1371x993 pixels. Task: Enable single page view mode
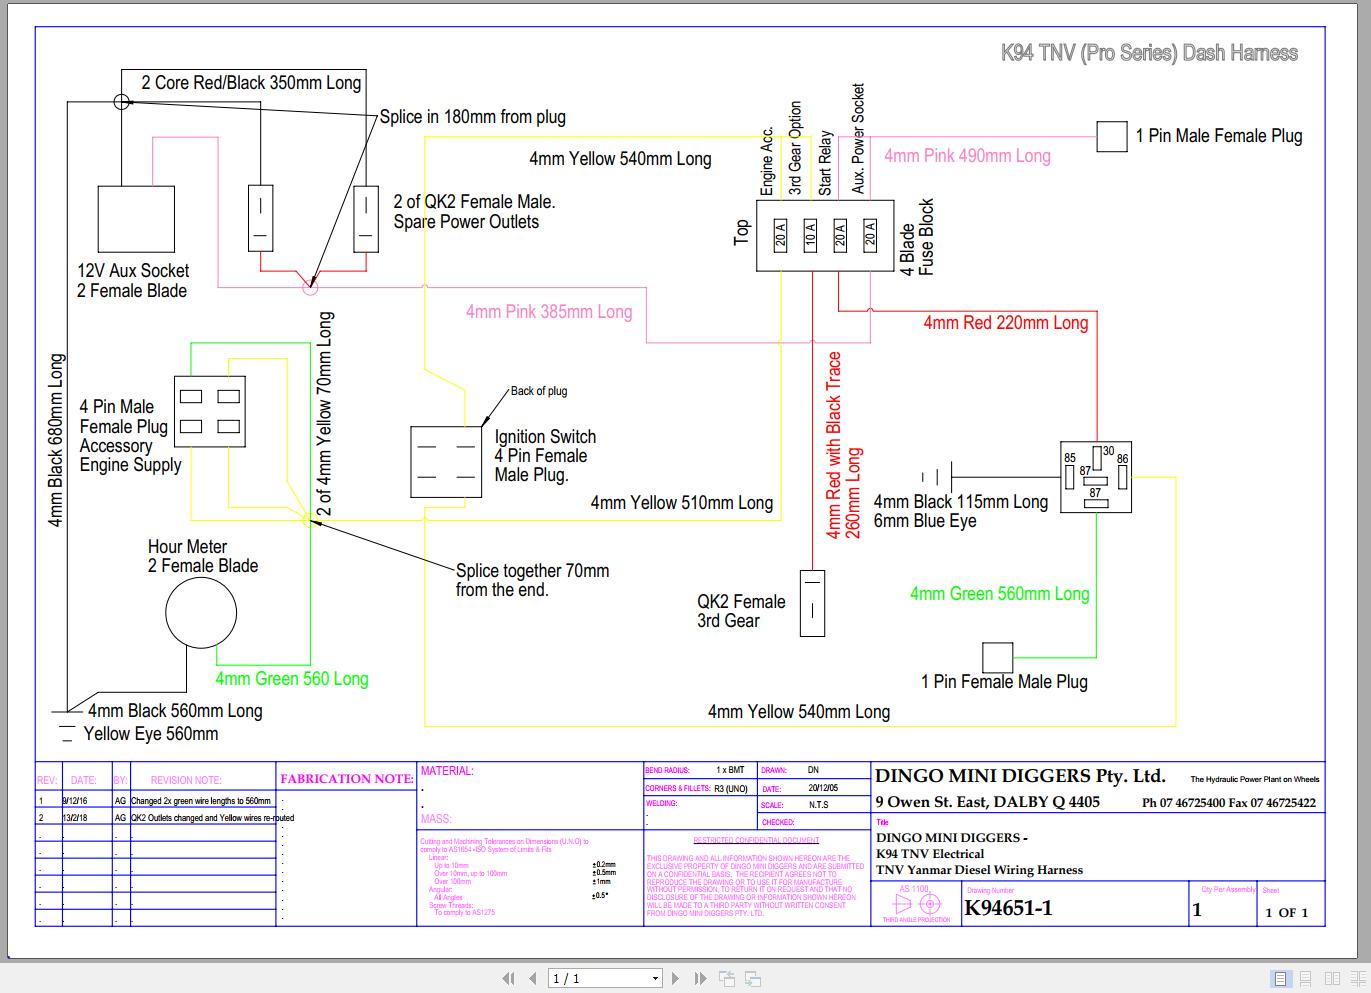(x=1280, y=979)
